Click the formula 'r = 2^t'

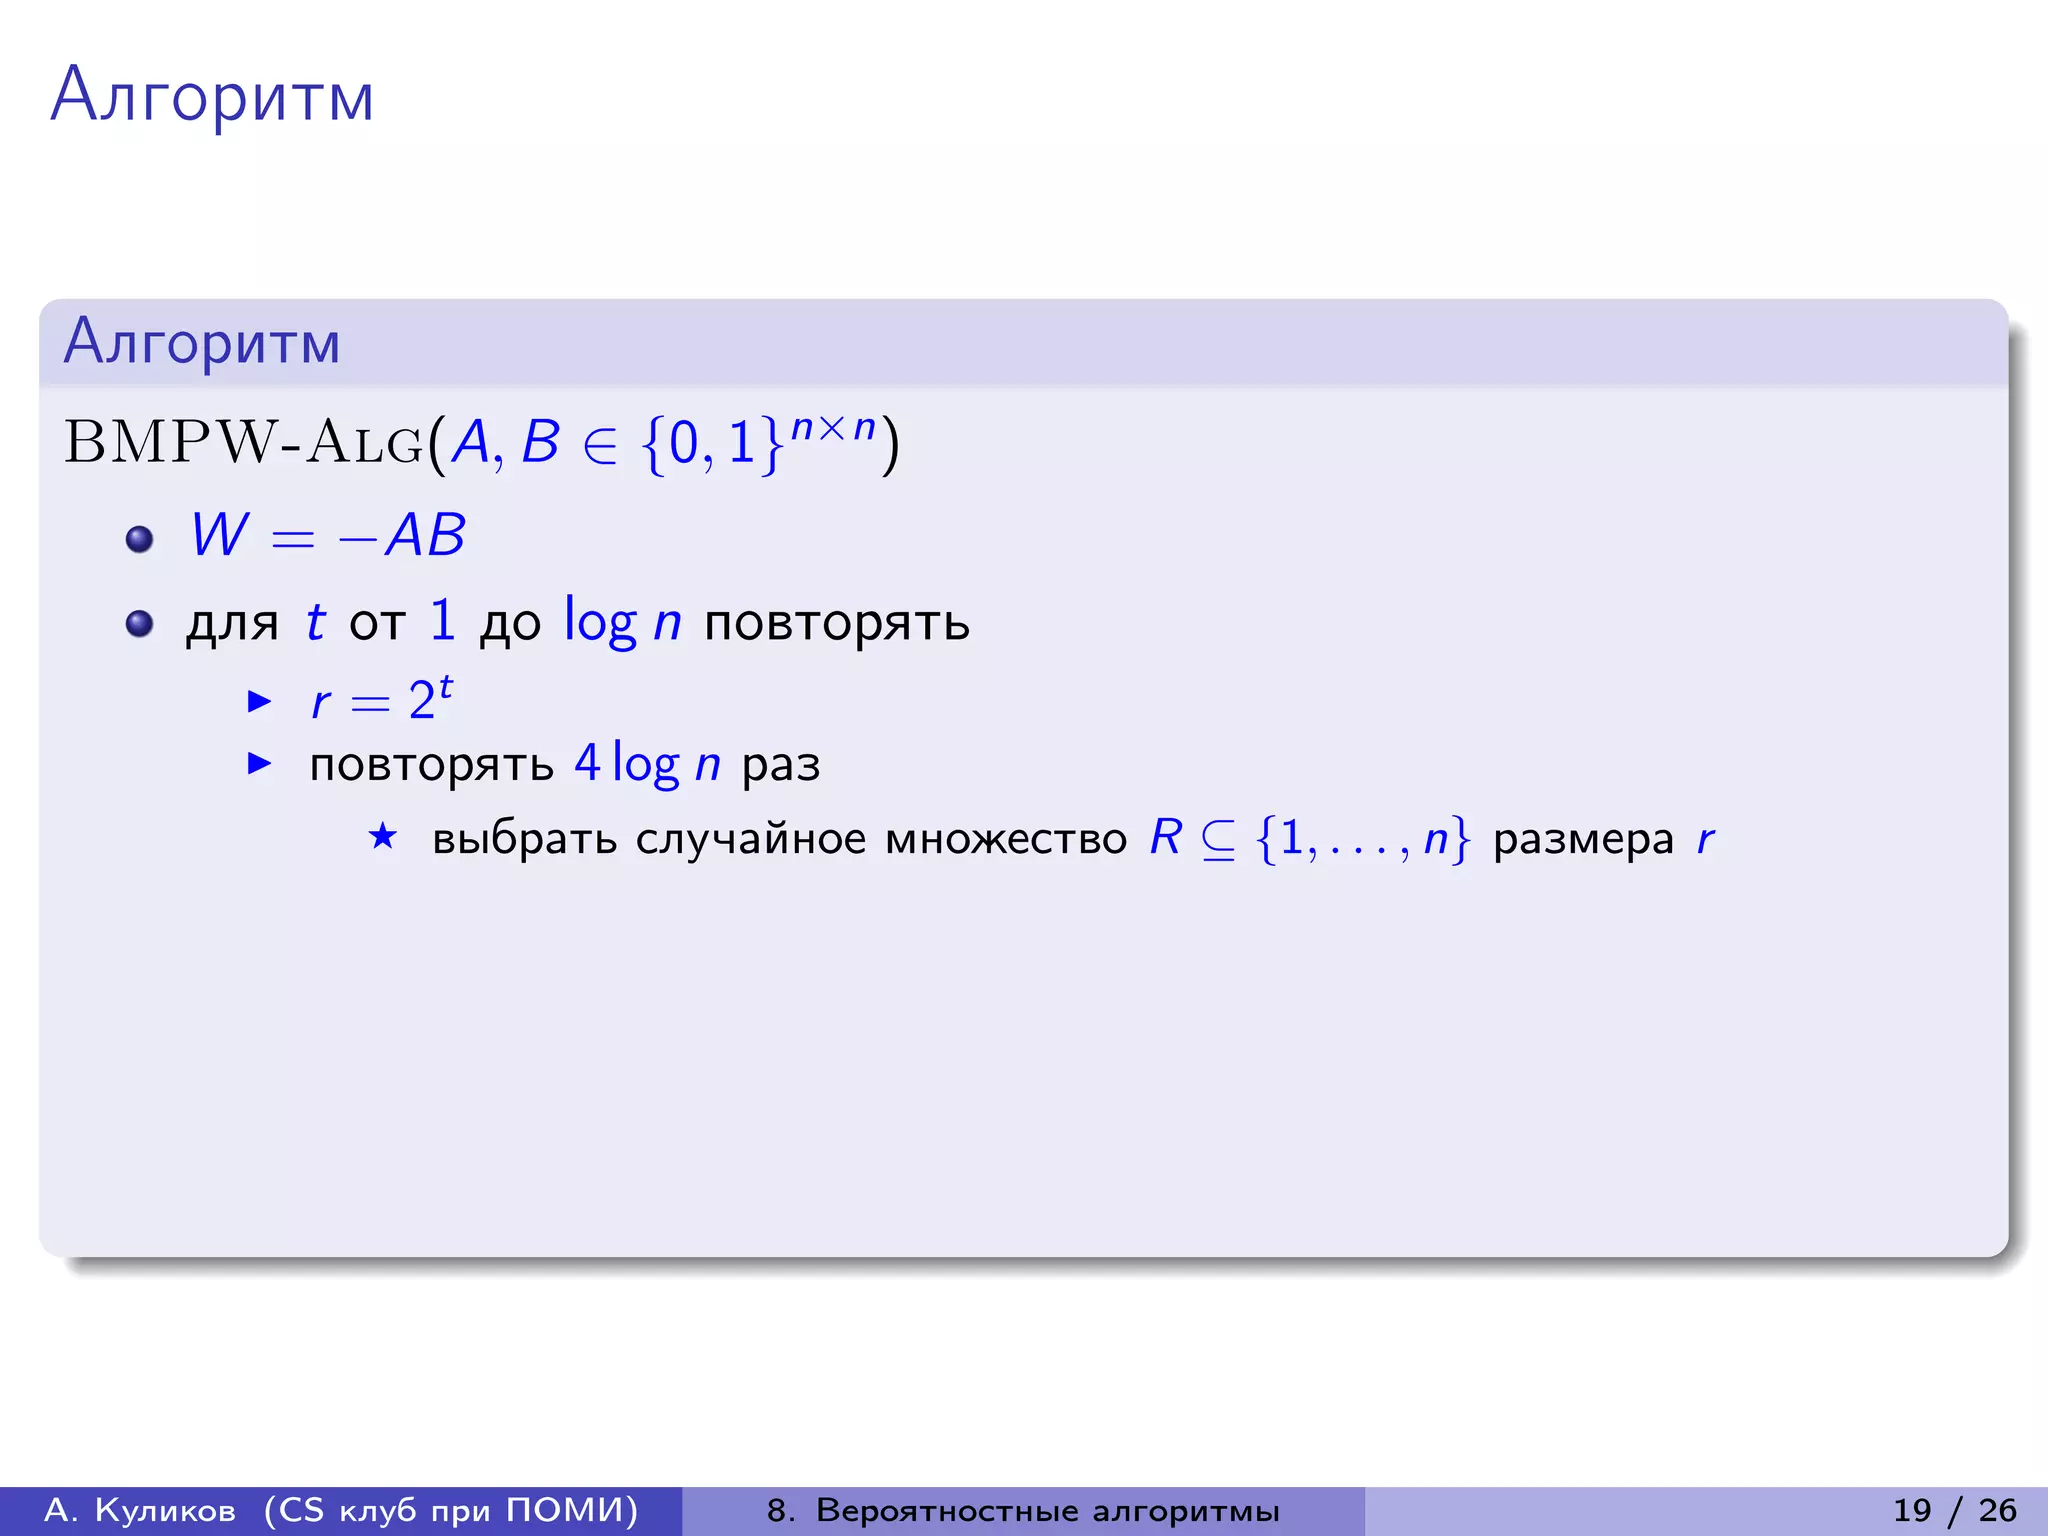coord(381,699)
